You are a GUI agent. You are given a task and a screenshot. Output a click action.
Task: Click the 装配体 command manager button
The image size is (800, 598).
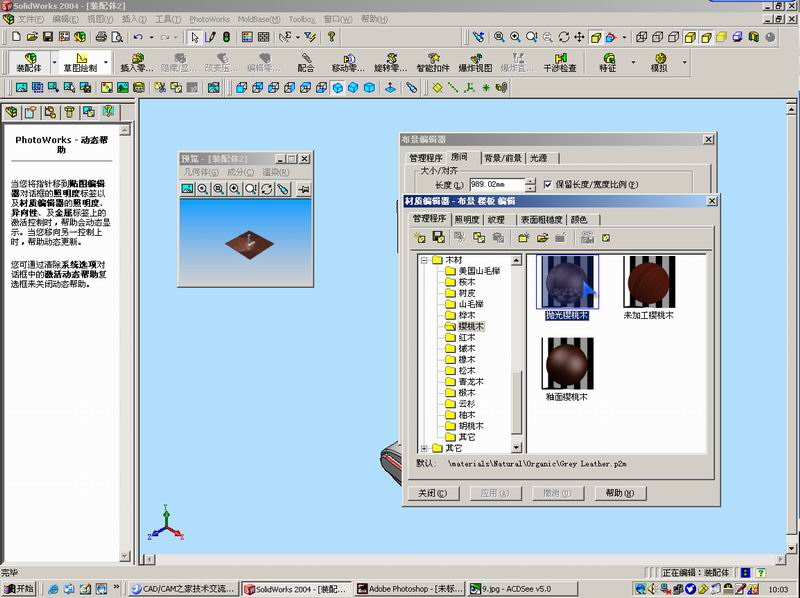(x=30, y=62)
